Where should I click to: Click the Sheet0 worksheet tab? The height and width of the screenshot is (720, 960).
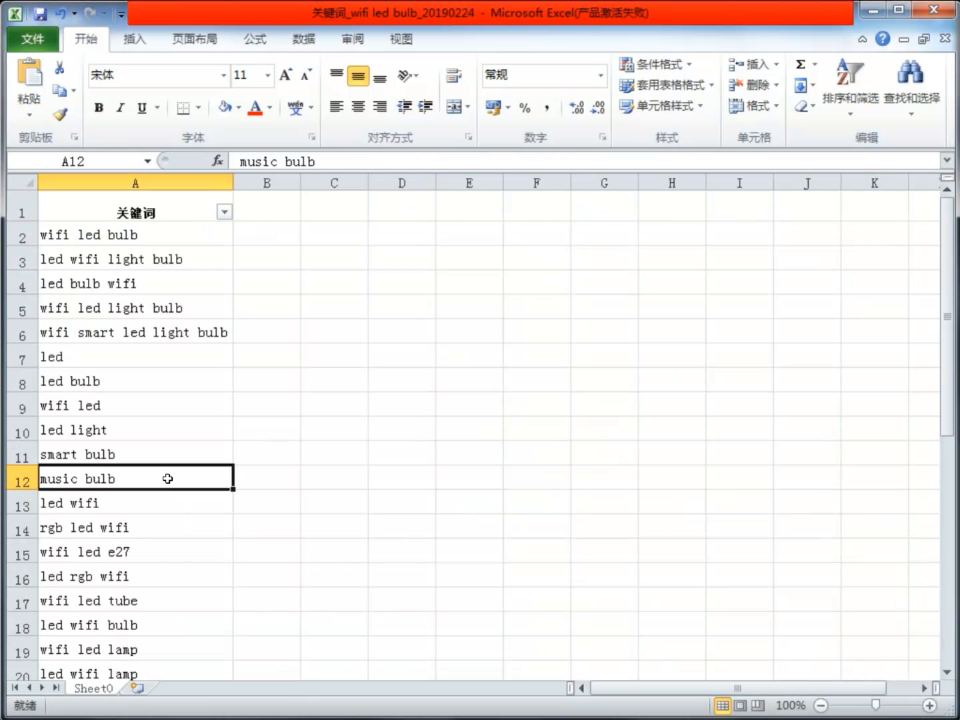coord(93,688)
